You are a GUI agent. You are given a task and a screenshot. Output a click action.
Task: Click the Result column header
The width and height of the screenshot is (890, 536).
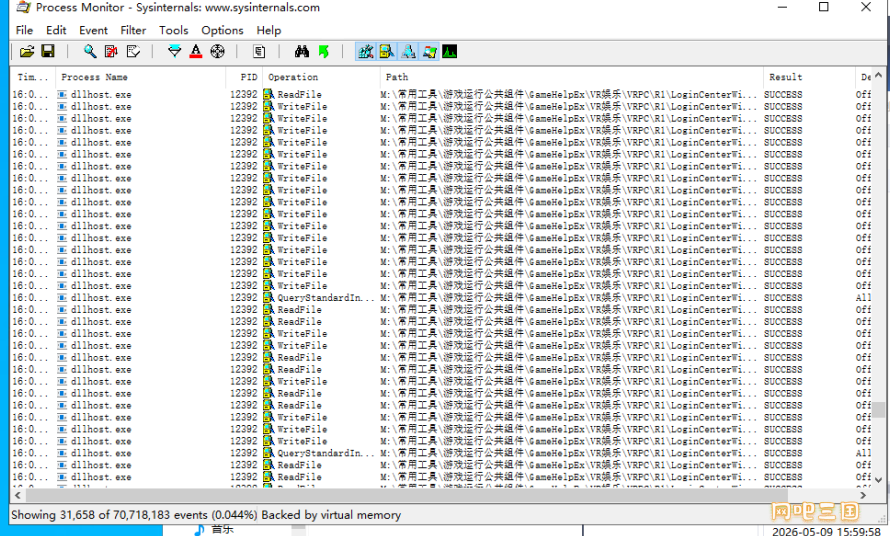pyautogui.click(x=809, y=77)
